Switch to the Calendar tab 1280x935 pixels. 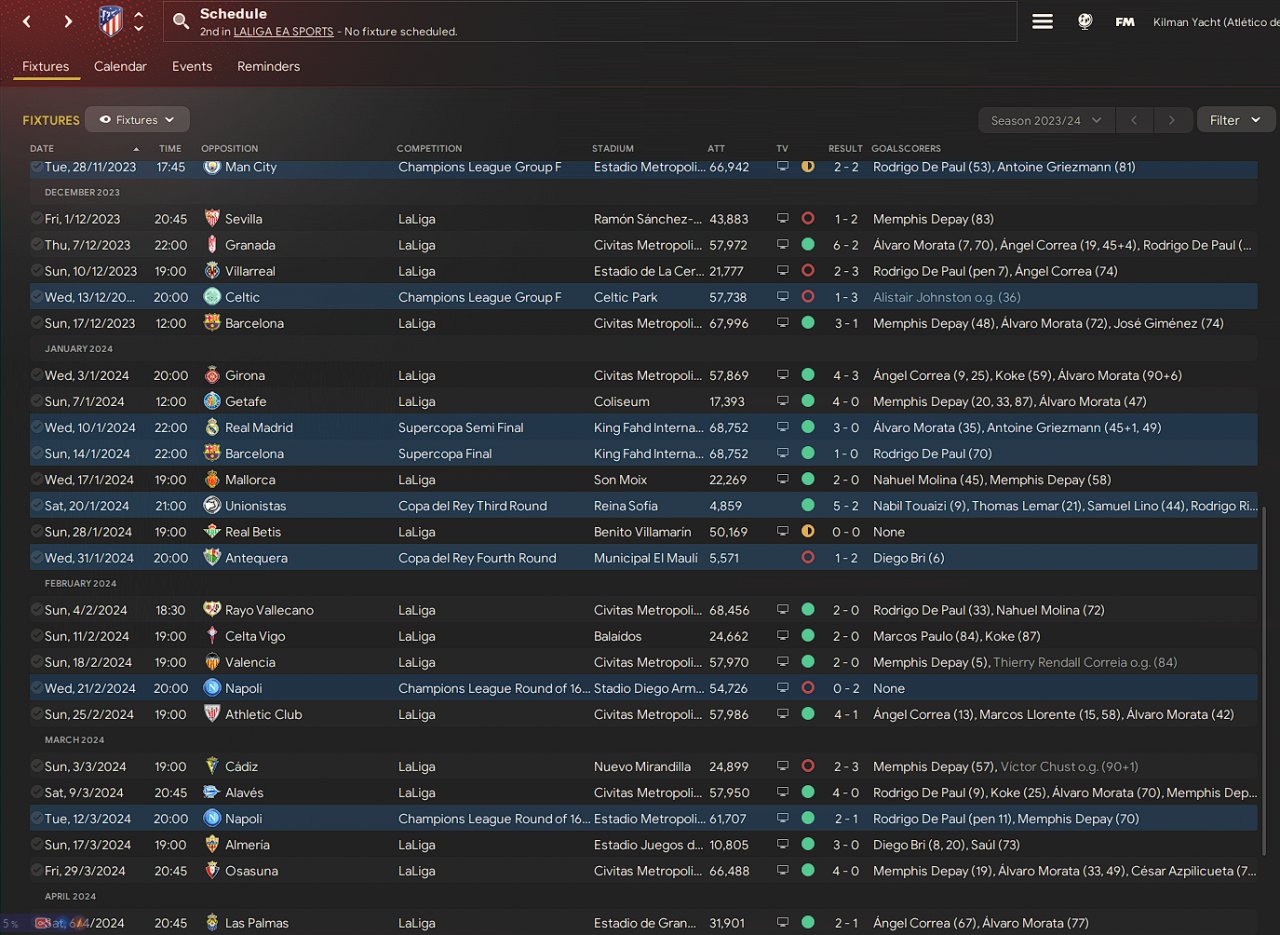(x=120, y=66)
